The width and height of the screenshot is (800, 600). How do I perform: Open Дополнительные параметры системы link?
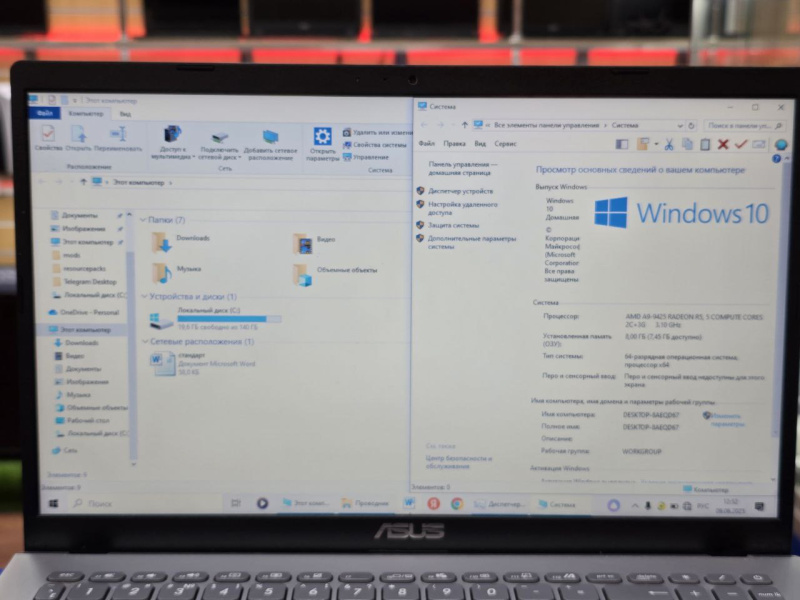[x=471, y=242]
